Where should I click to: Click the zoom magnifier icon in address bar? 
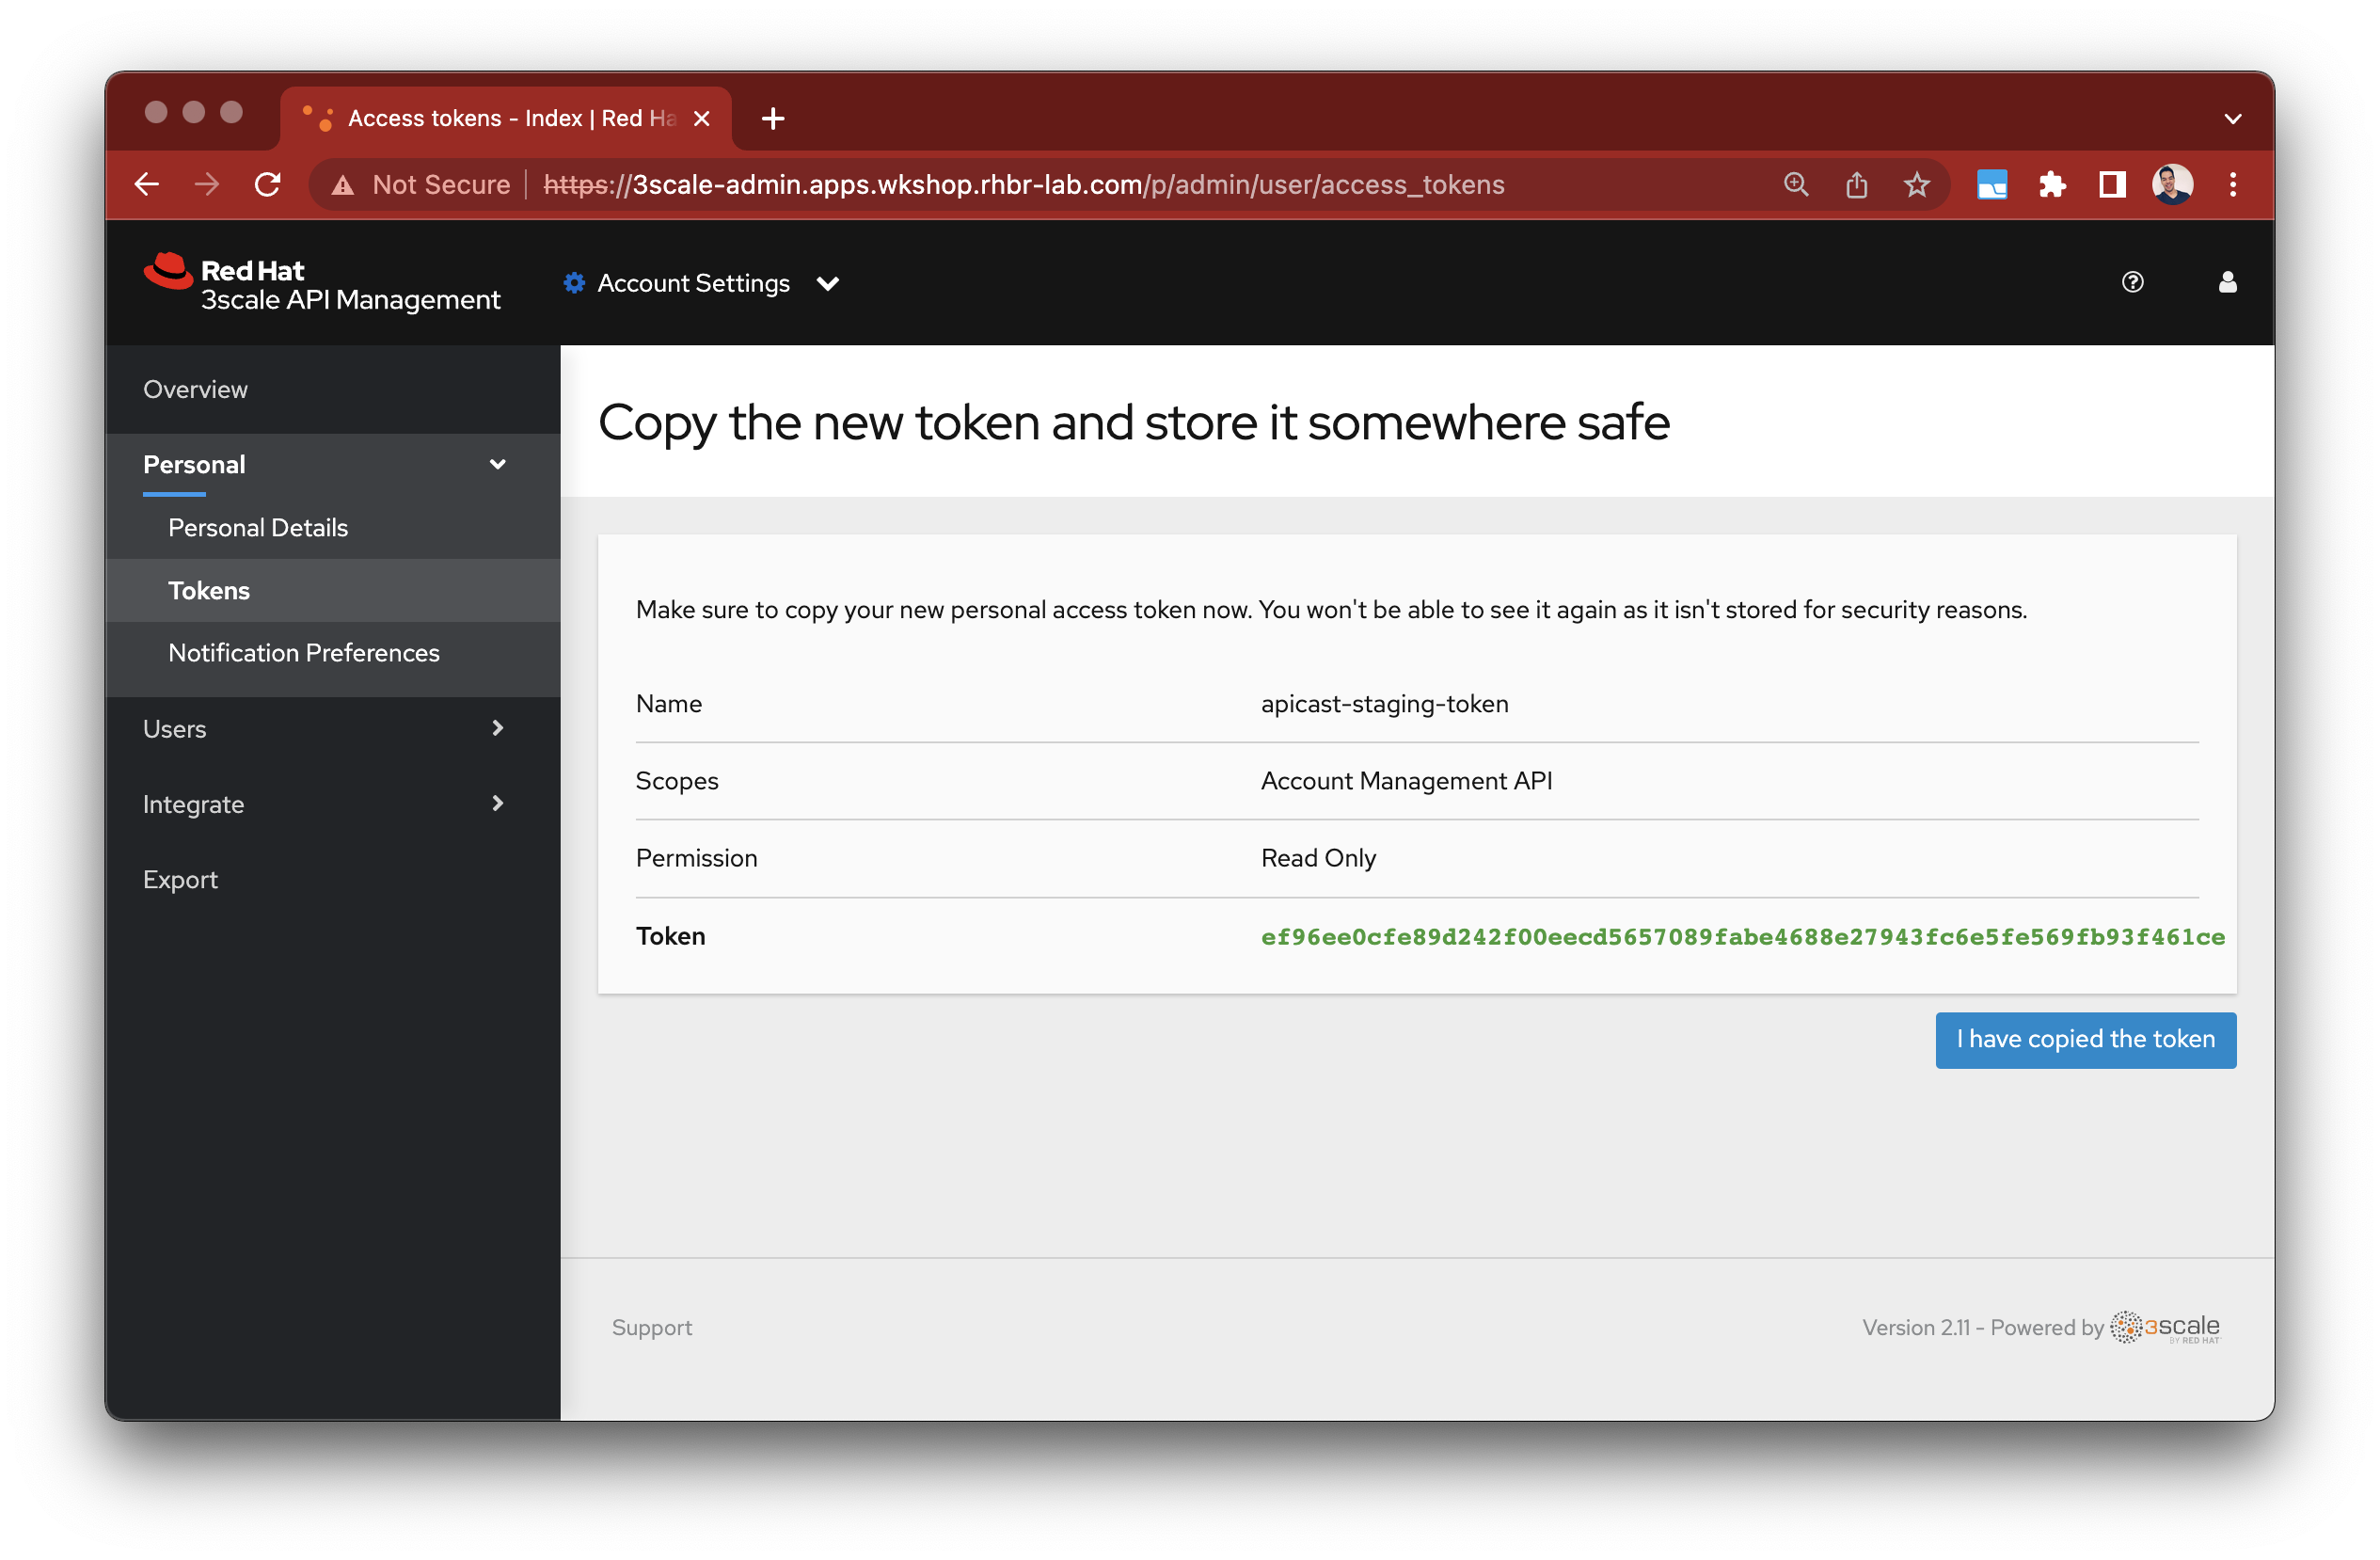[x=1796, y=185]
